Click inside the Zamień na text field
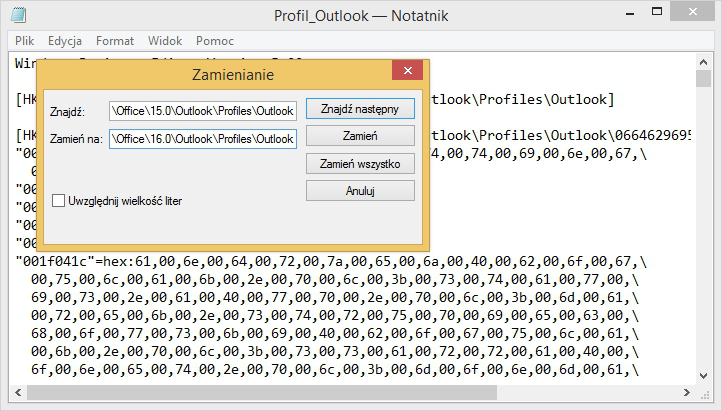 coord(203,139)
